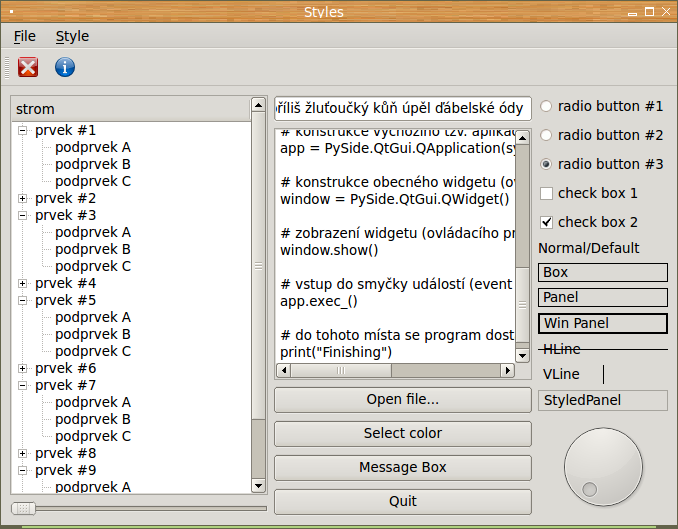Maximize the Styles window

(649, 12)
